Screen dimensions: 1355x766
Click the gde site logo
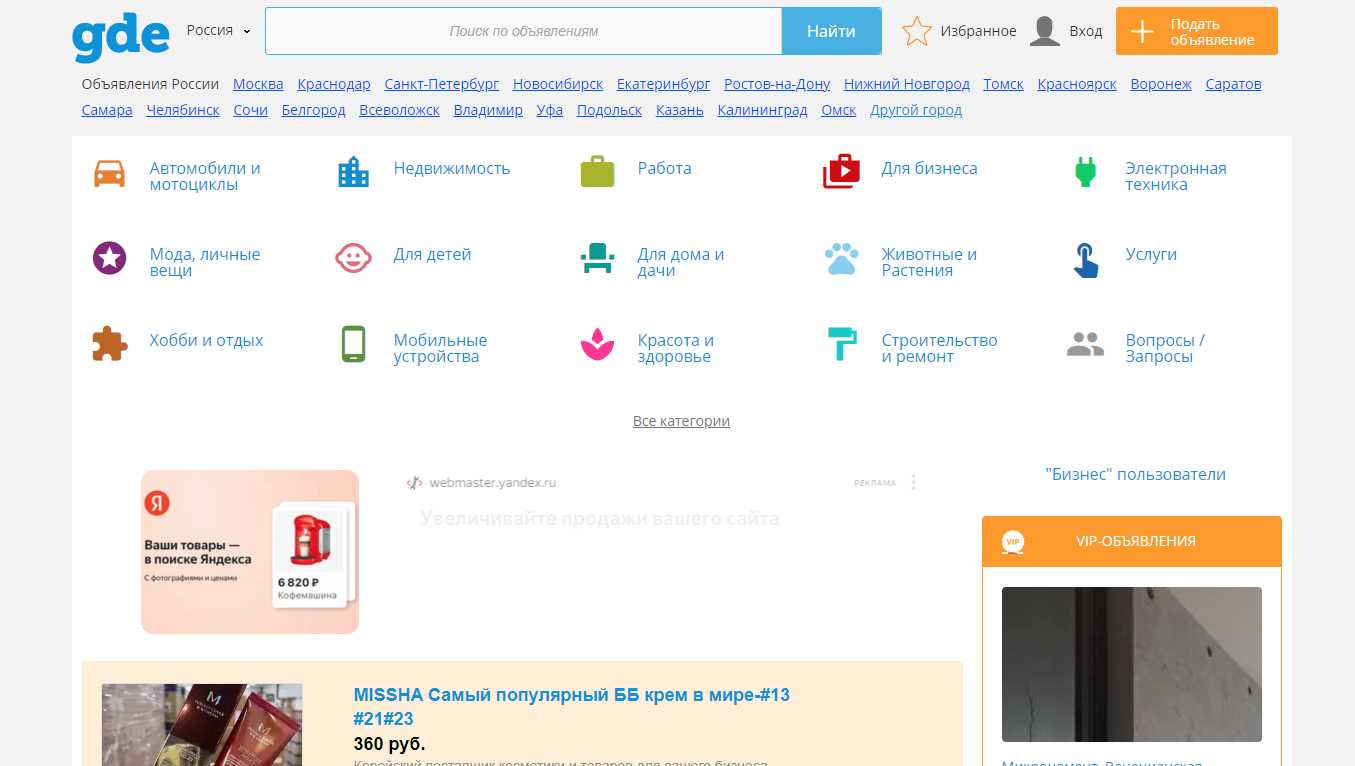[x=120, y=36]
